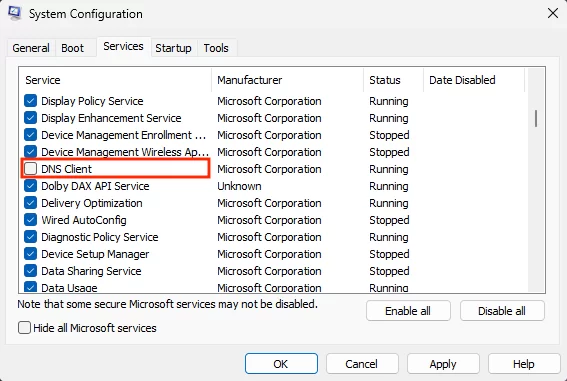Image resolution: width=567 pixels, height=381 pixels.
Task: Uncheck the Display Policy Service checkbox
Action: point(30,101)
